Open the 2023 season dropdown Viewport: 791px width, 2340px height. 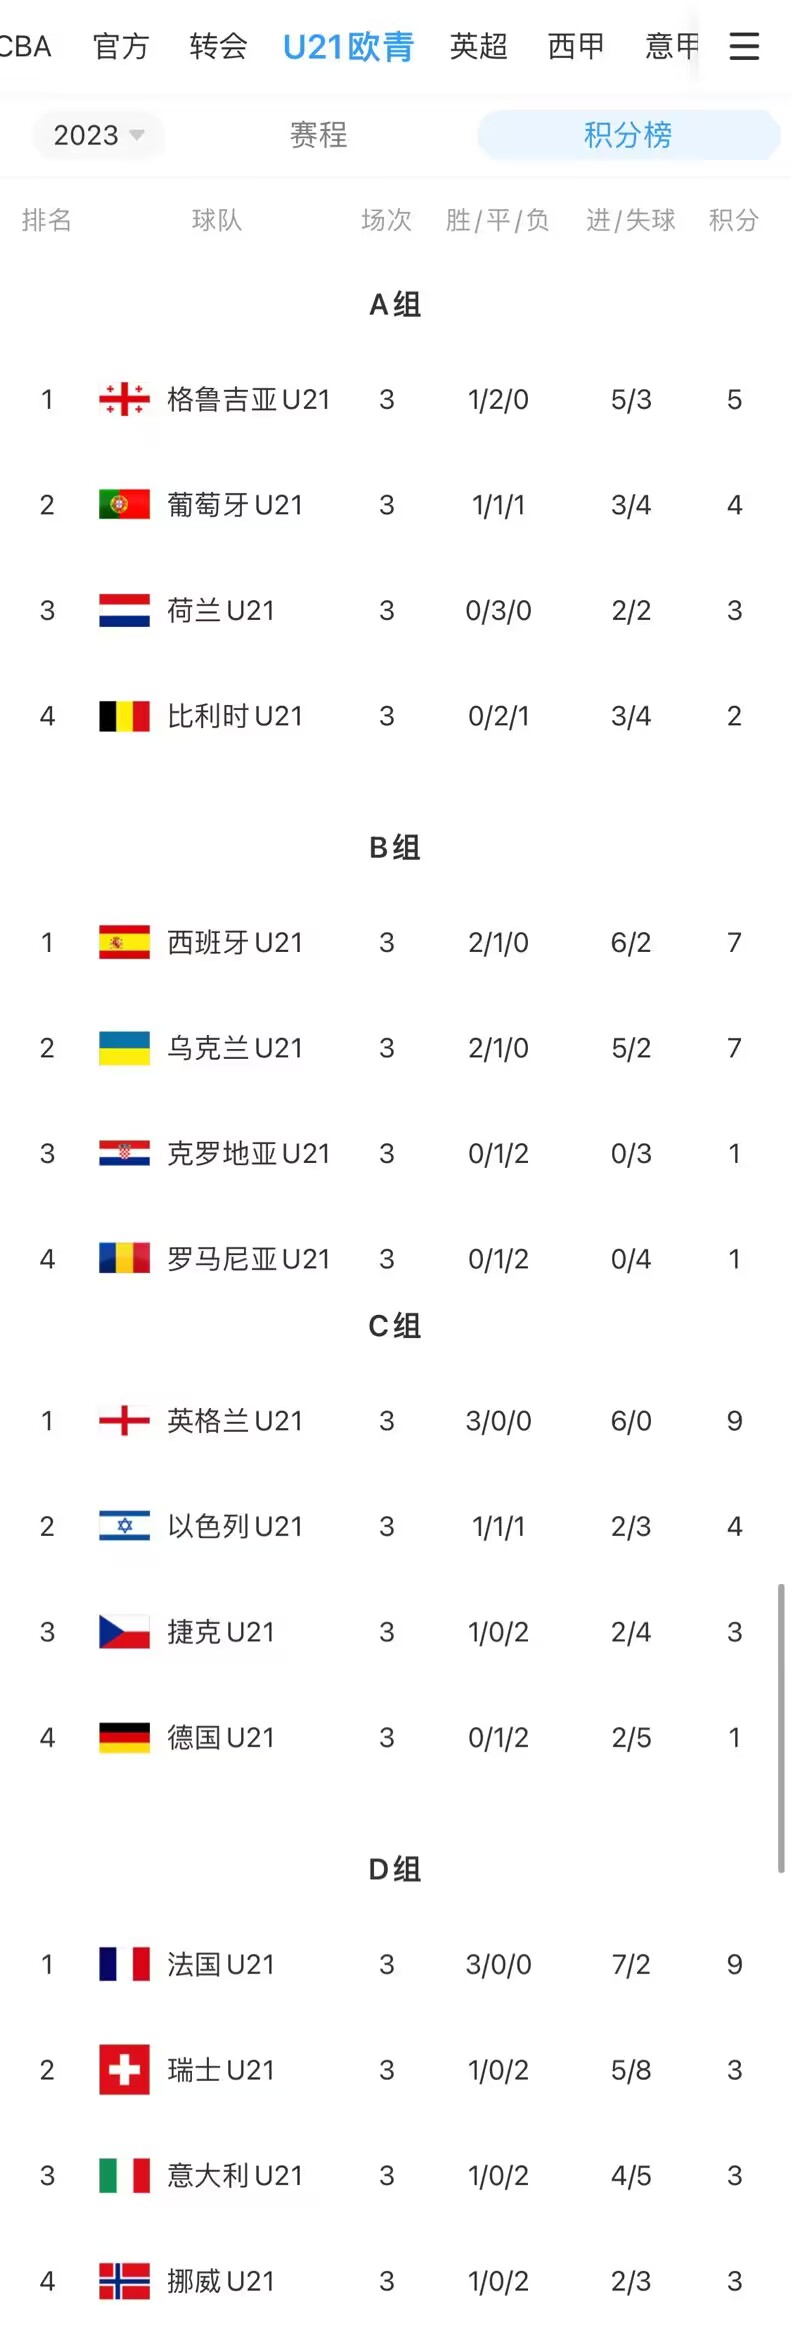pos(98,135)
